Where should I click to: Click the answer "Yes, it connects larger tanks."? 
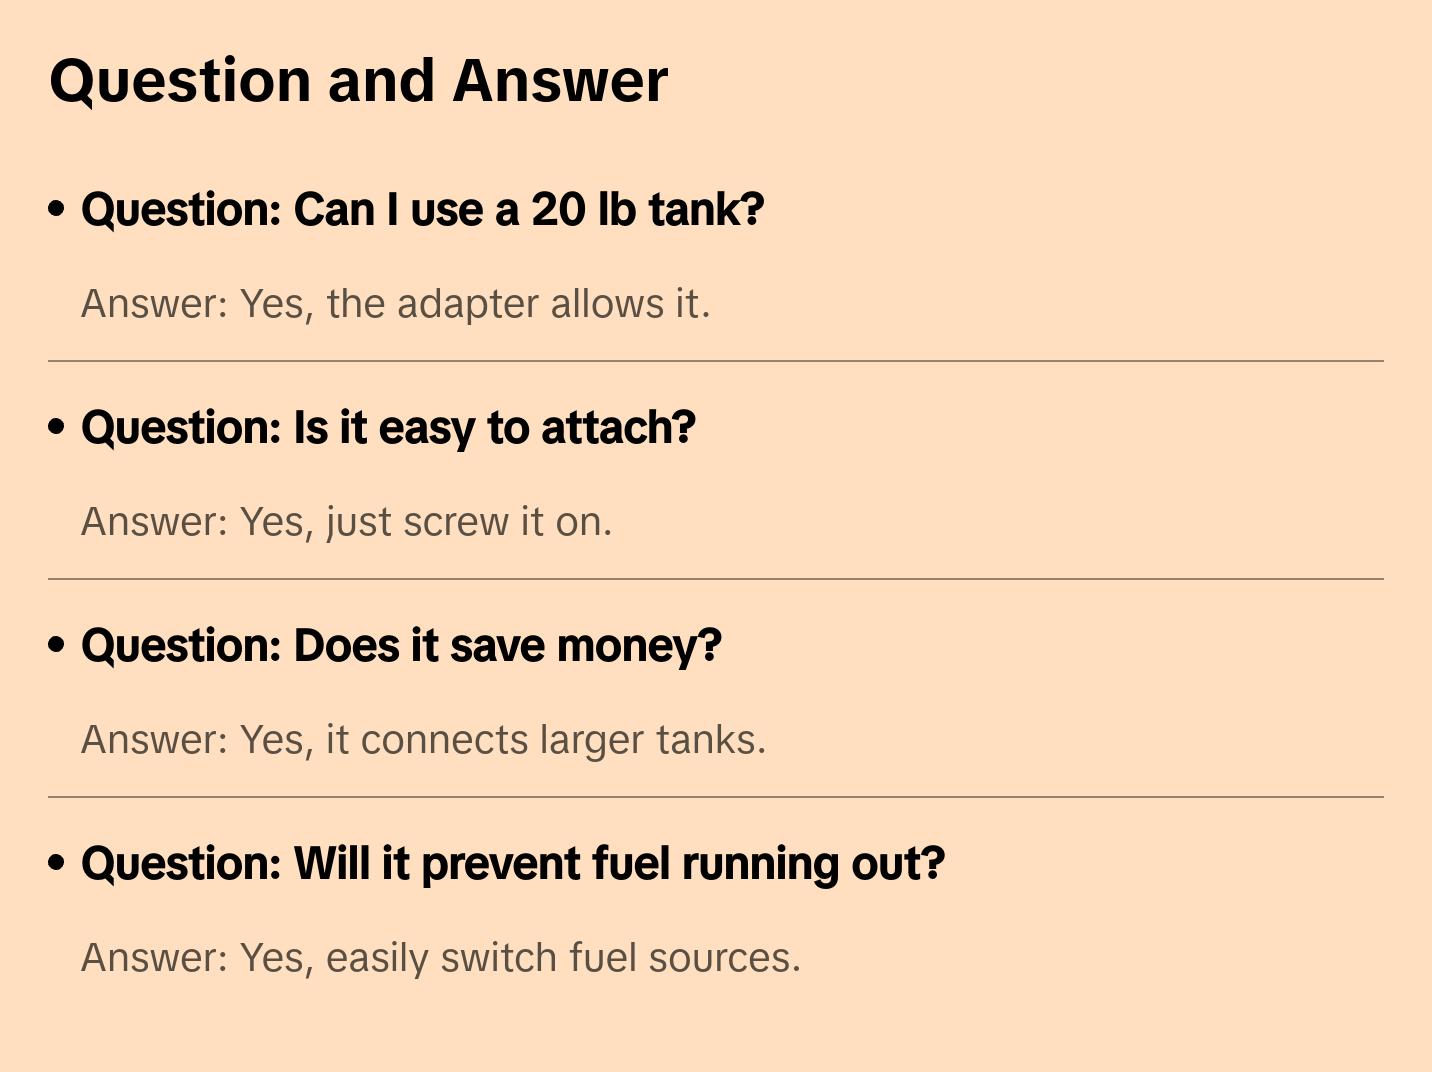coord(423,740)
